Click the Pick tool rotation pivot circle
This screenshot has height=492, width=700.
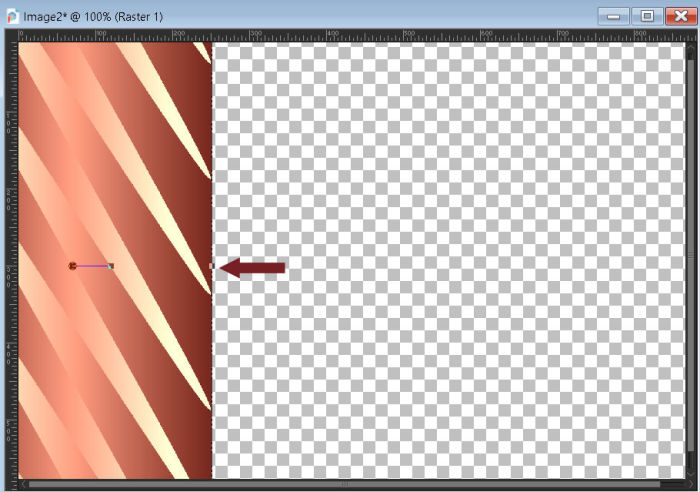coord(72,266)
